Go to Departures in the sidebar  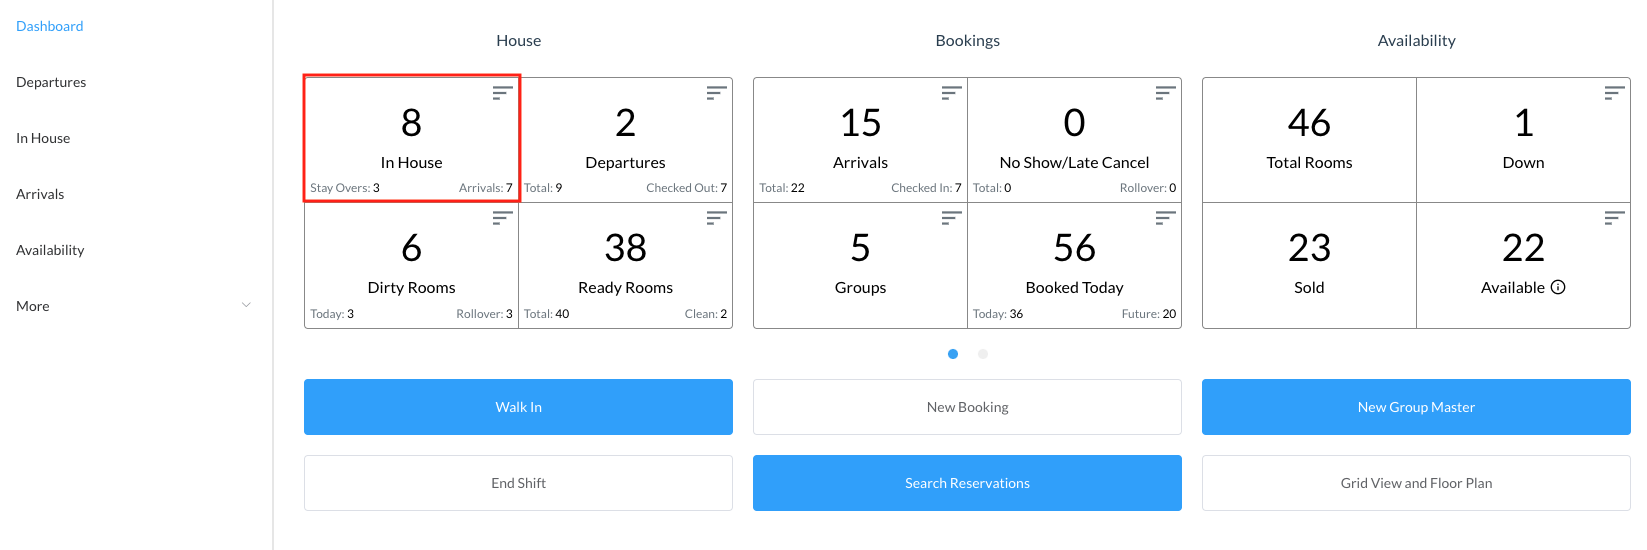click(51, 82)
